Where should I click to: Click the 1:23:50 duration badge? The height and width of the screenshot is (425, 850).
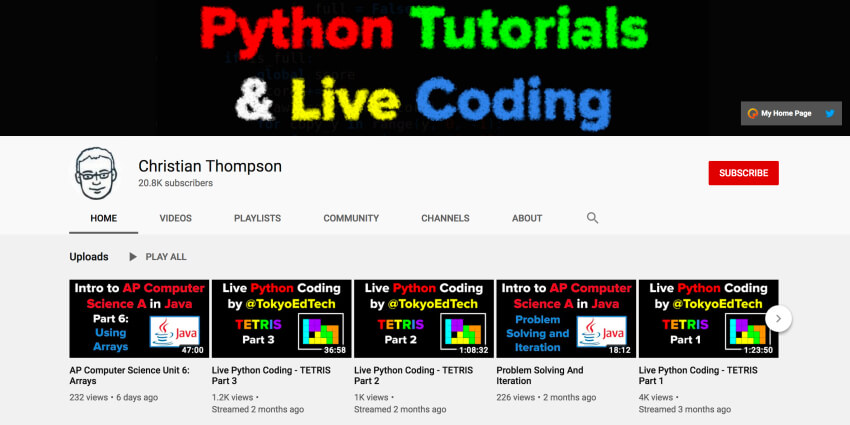point(758,350)
